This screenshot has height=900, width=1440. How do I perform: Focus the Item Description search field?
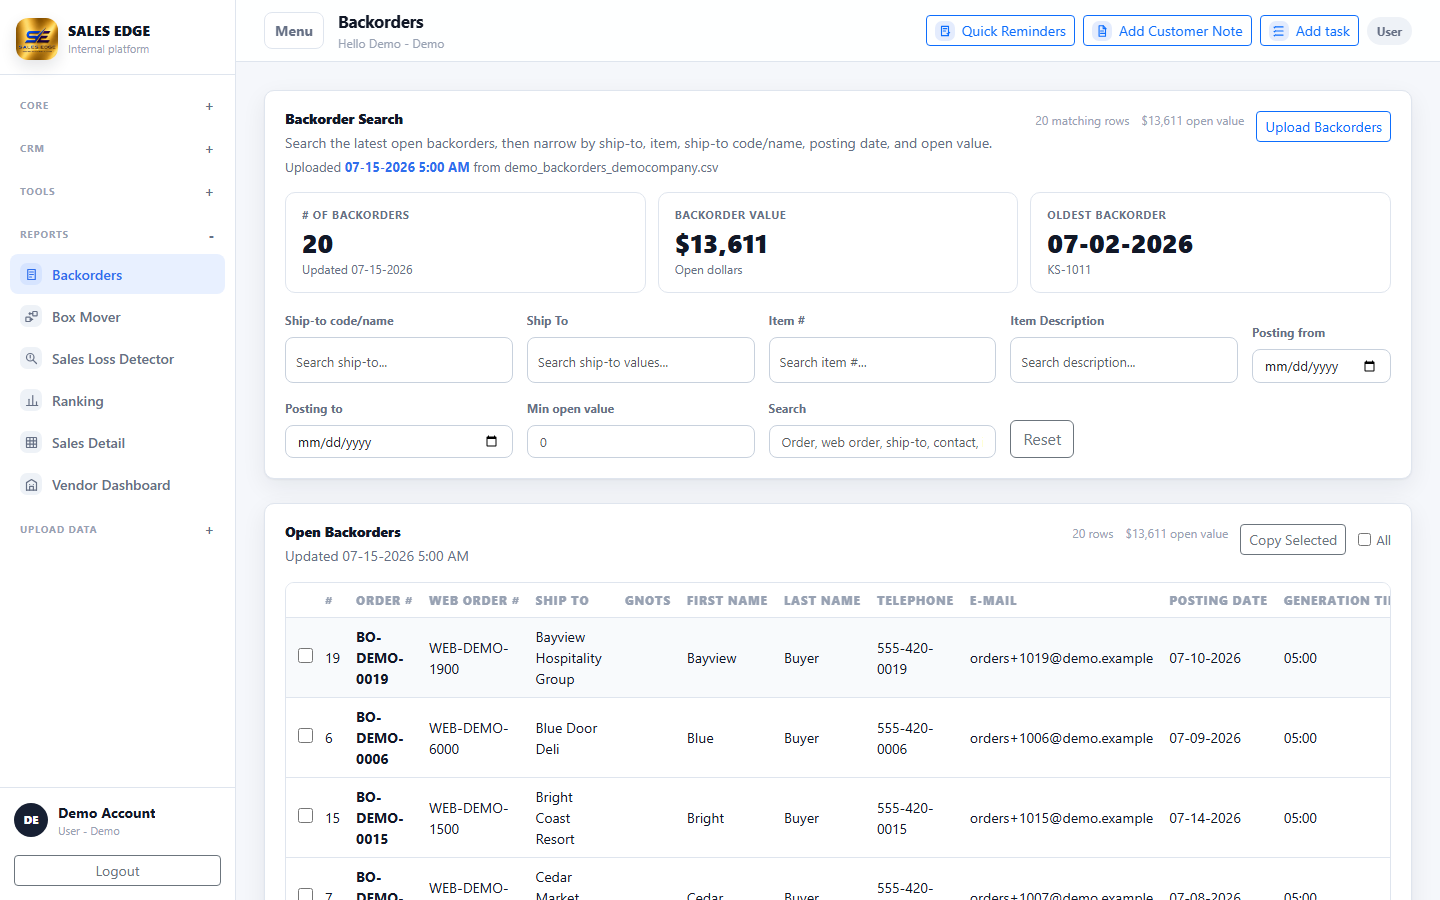[x=1124, y=360]
